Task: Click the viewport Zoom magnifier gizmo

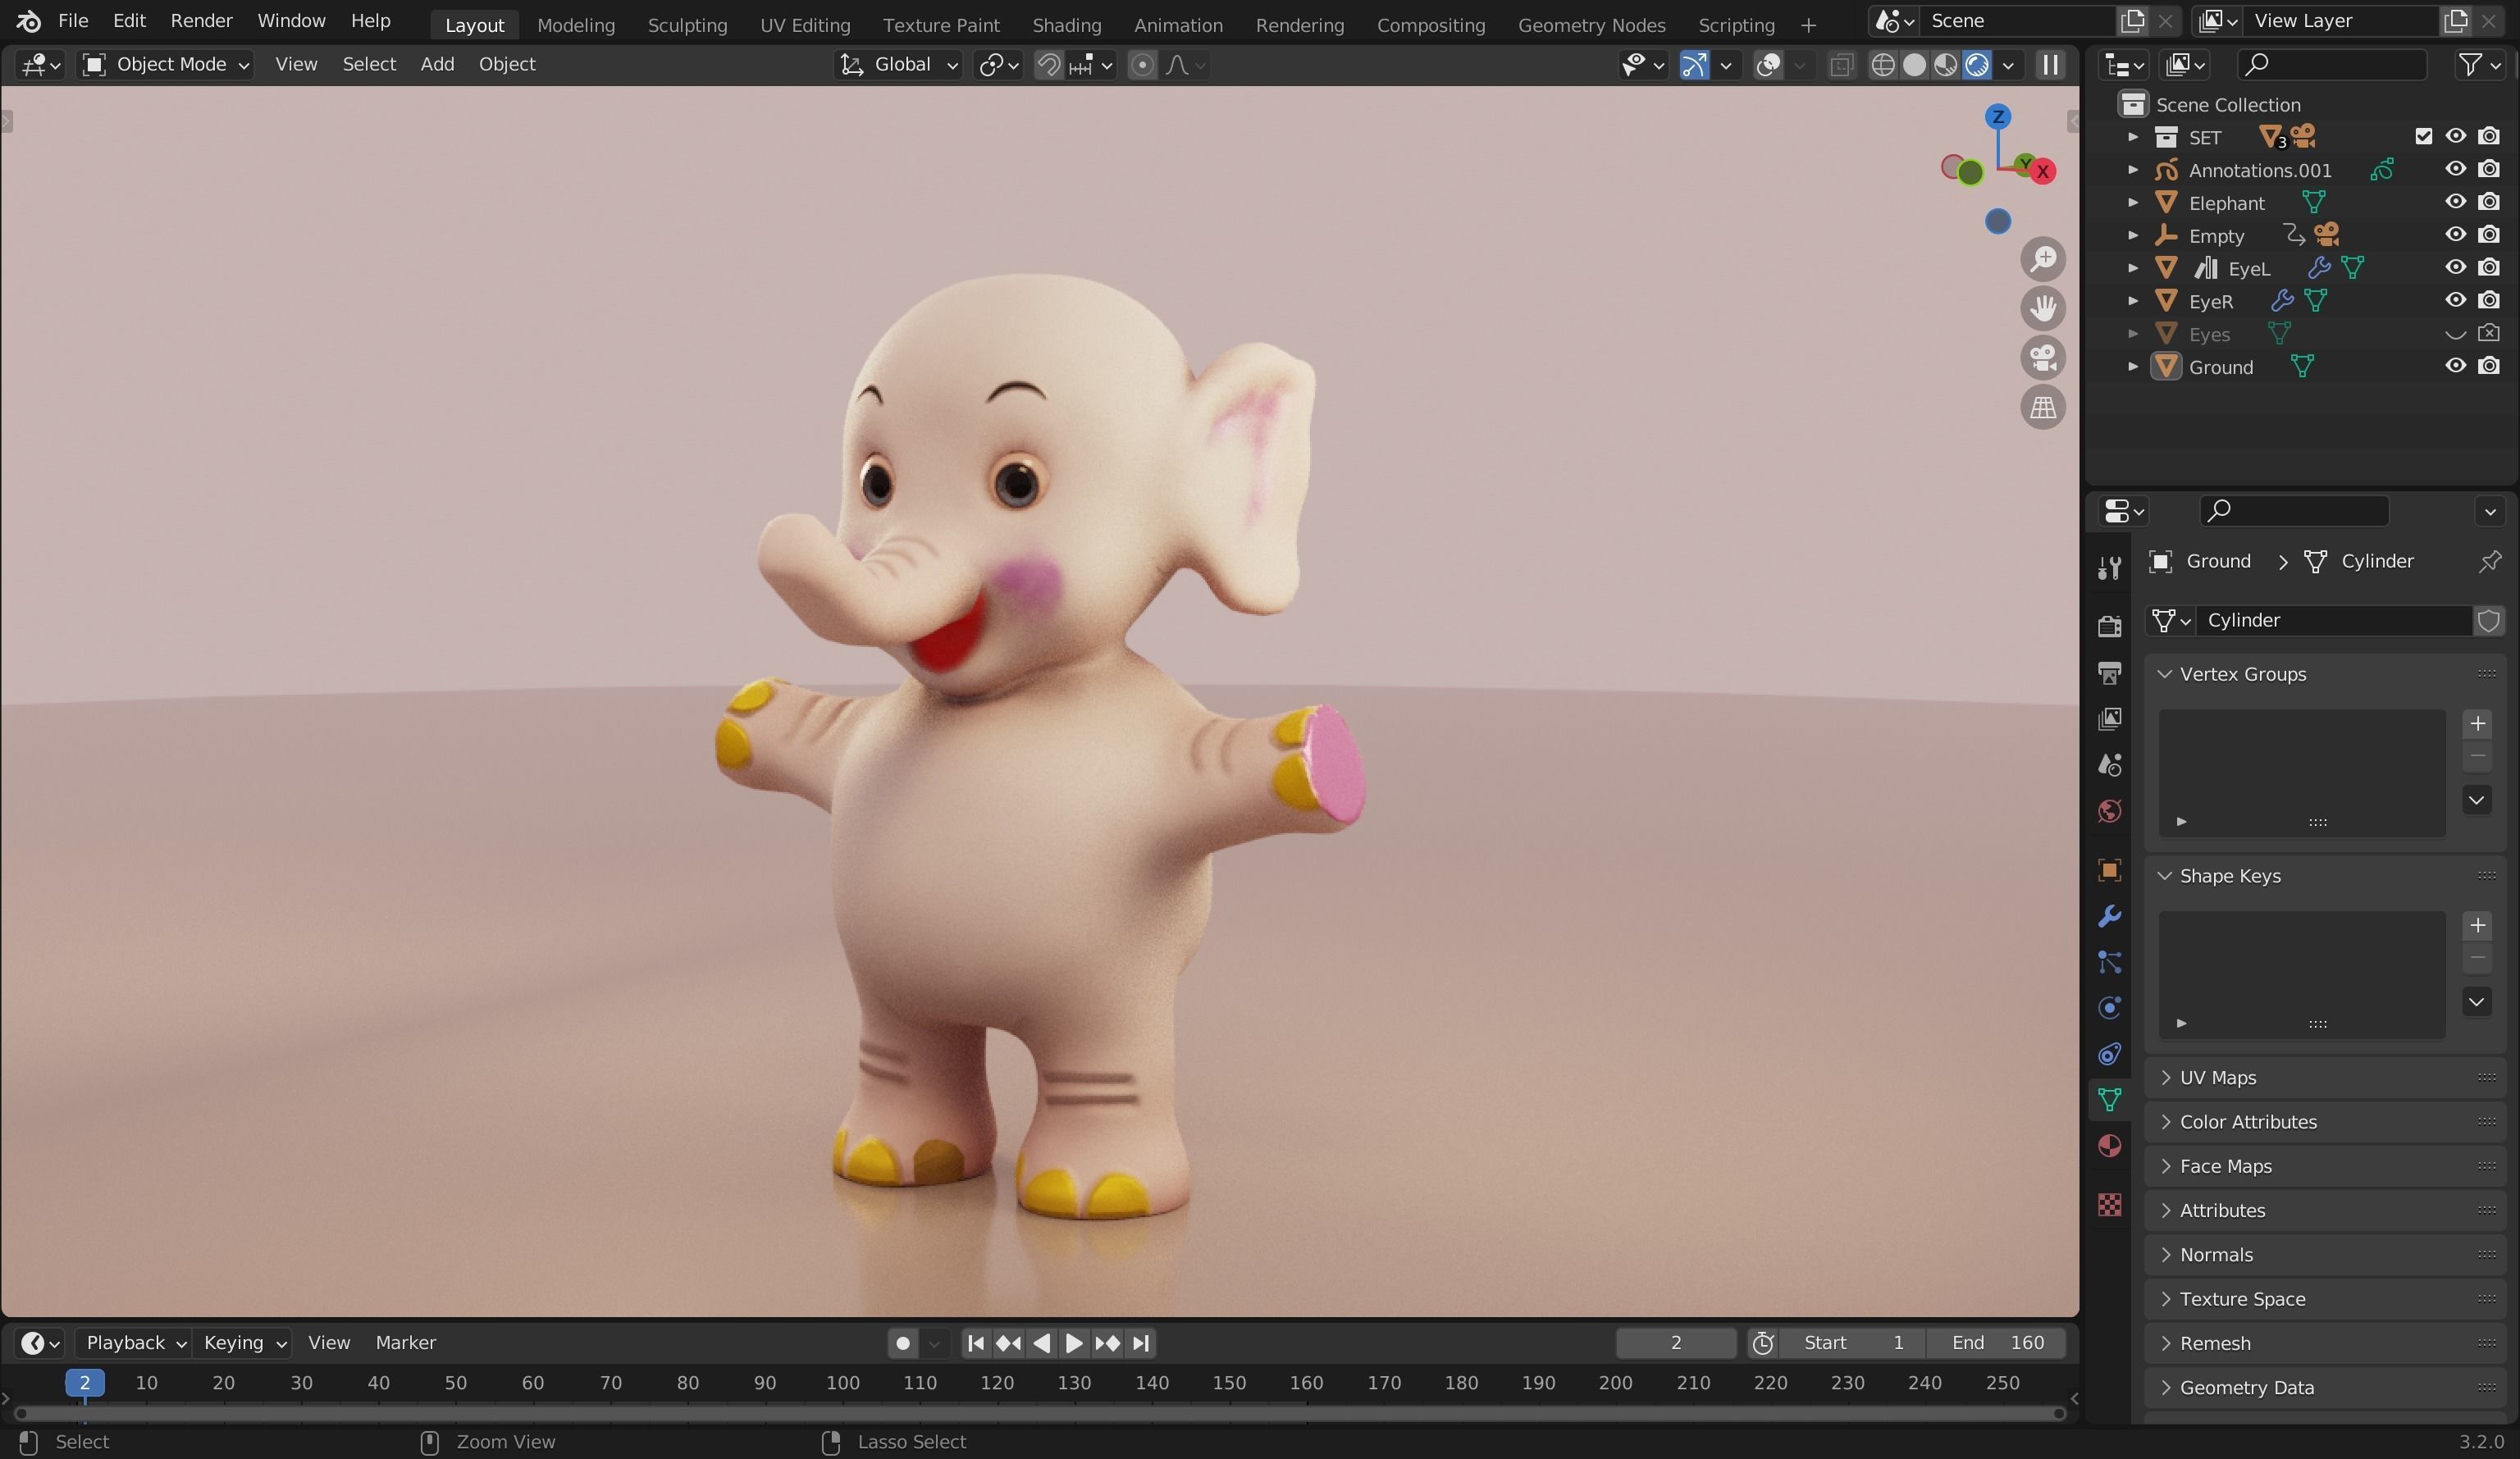Action: click(2043, 259)
